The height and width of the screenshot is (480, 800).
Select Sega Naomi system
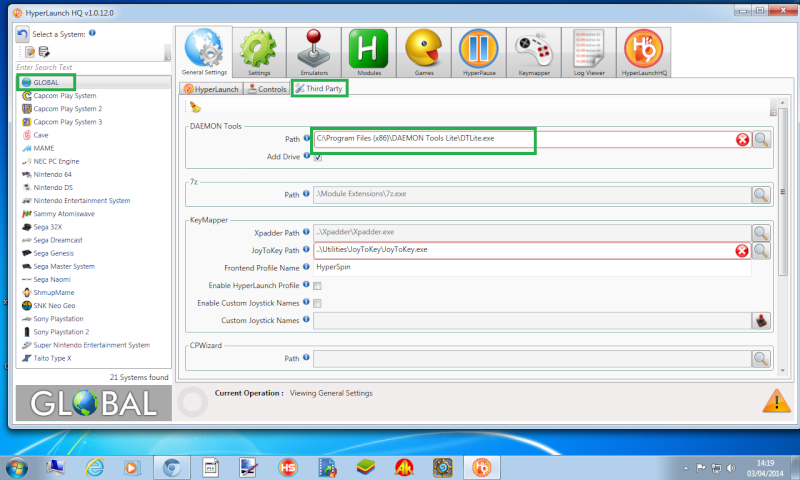point(52,280)
